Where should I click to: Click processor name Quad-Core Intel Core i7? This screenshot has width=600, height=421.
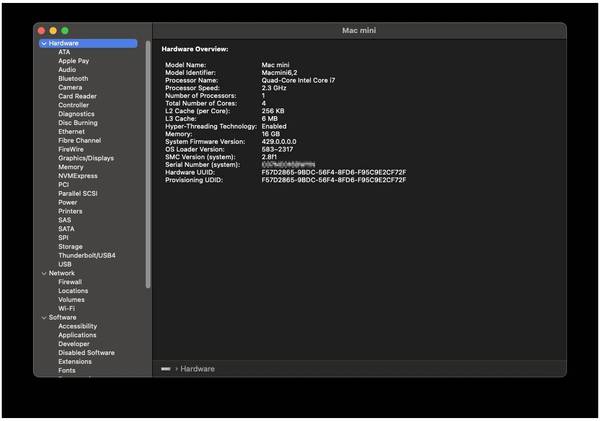click(x=298, y=80)
